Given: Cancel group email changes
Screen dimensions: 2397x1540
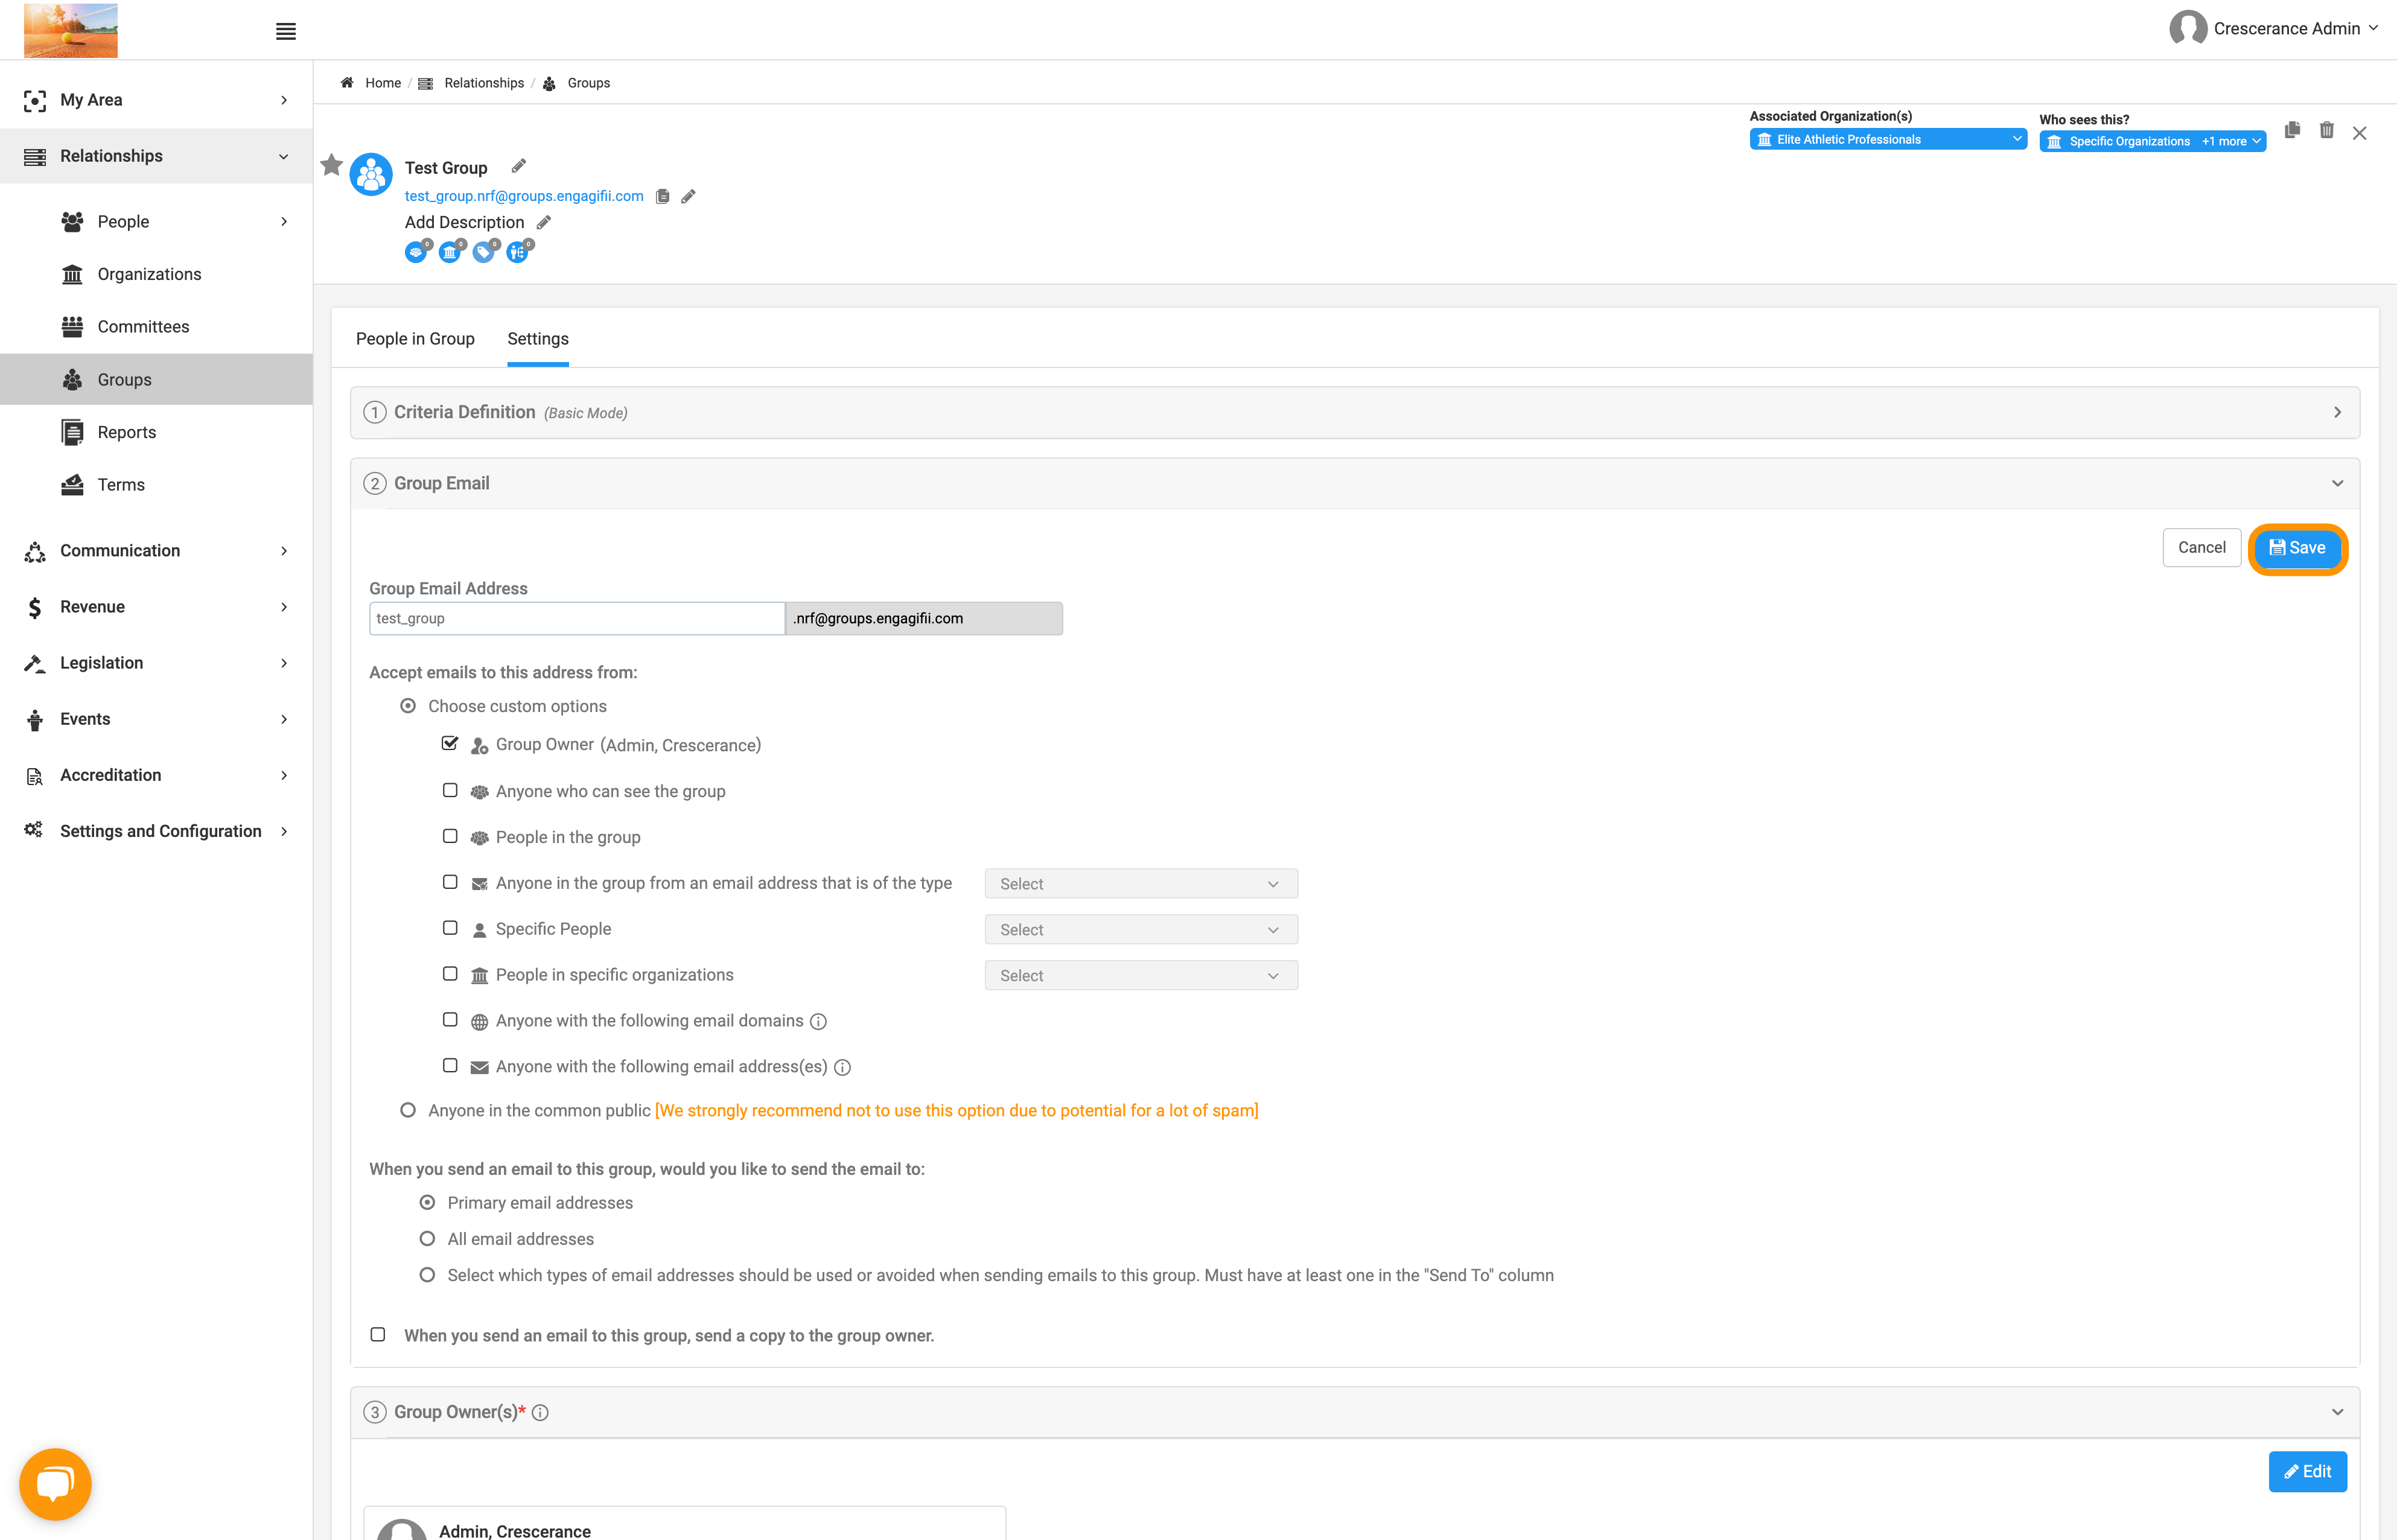Looking at the screenshot, I should [2201, 547].
